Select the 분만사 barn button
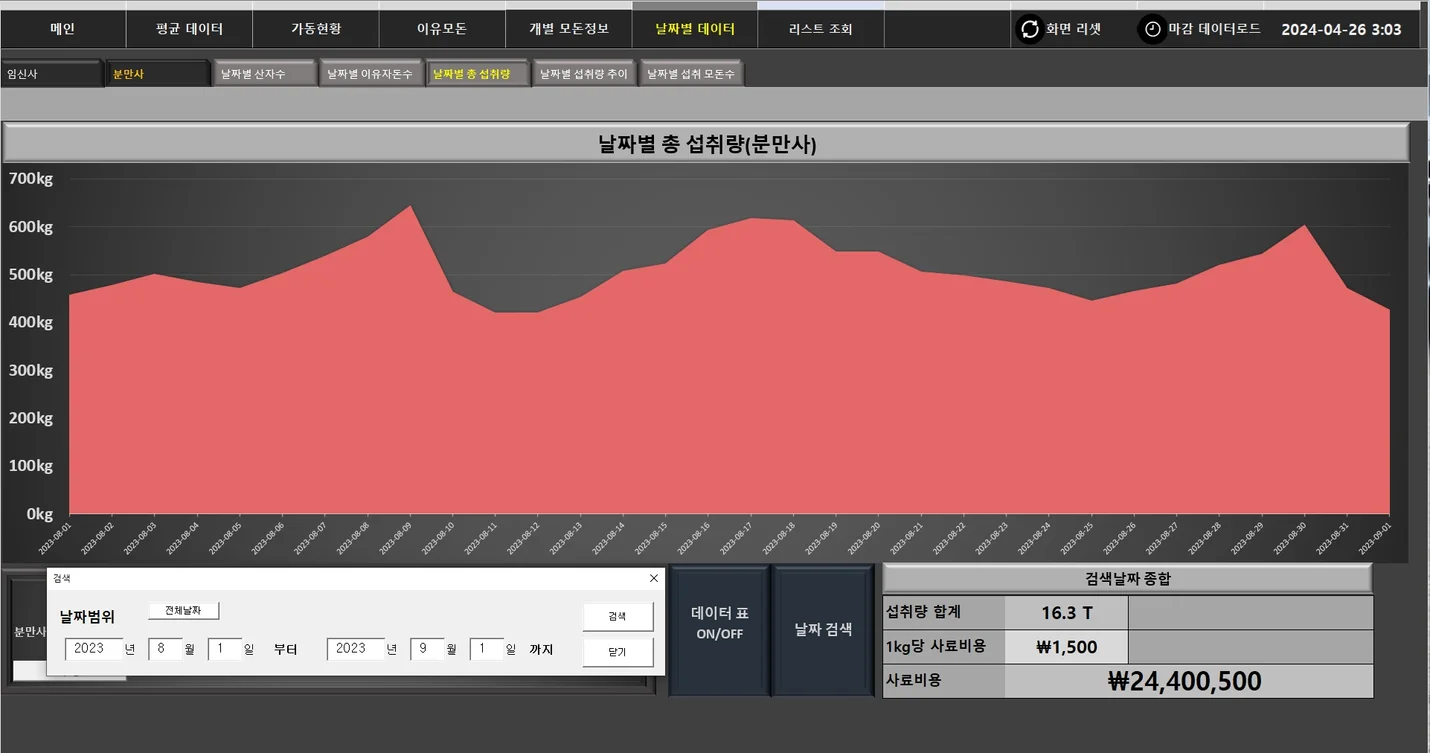This screenshot has height=753, width=1430. coord(158,74)
